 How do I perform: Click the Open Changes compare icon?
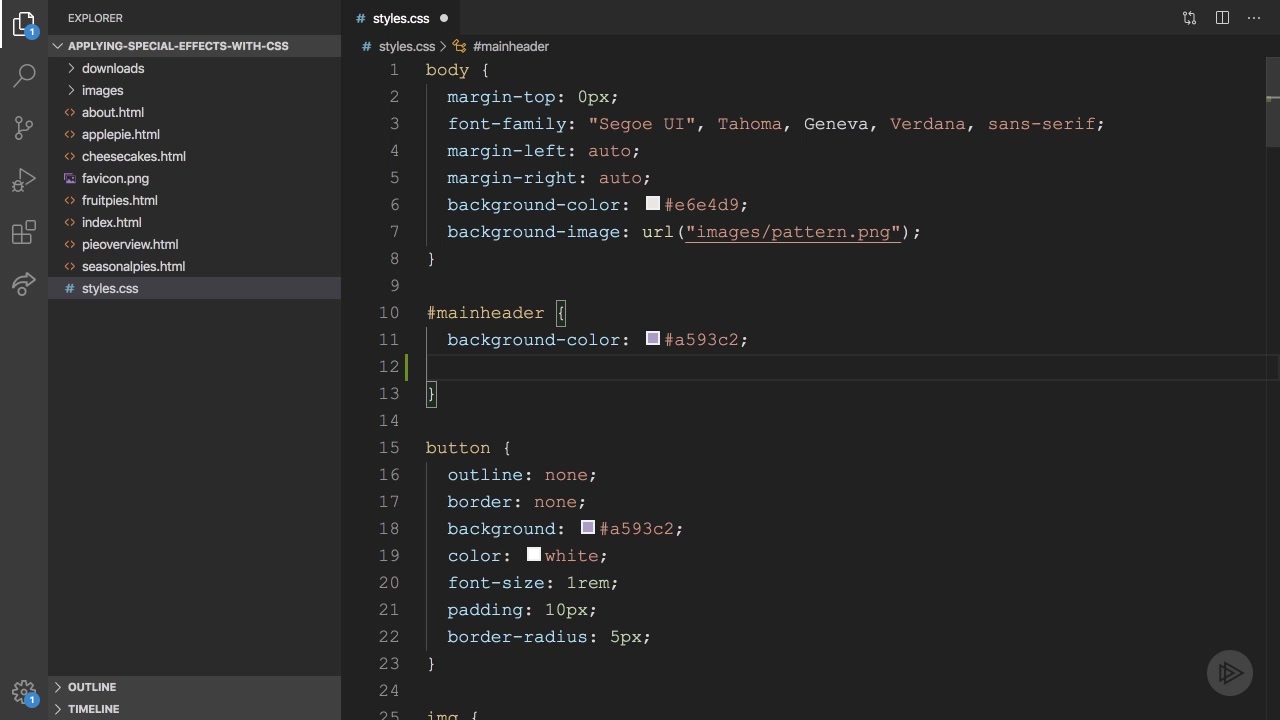pos(1189,18)
